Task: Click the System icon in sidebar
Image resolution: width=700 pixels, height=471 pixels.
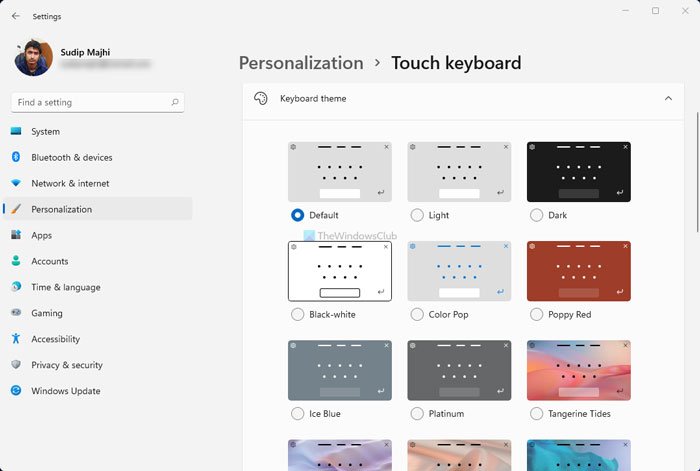Action: click(16, 132)
